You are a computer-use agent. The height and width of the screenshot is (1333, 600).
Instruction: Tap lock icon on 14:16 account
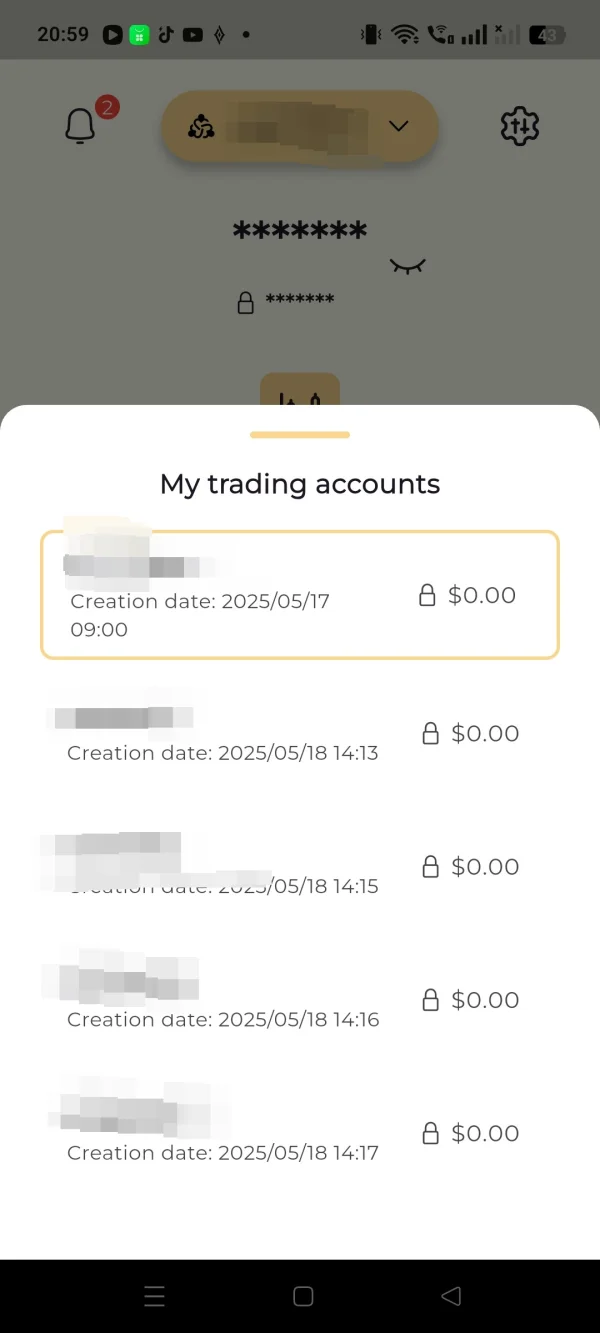(x=431, y=1000)
